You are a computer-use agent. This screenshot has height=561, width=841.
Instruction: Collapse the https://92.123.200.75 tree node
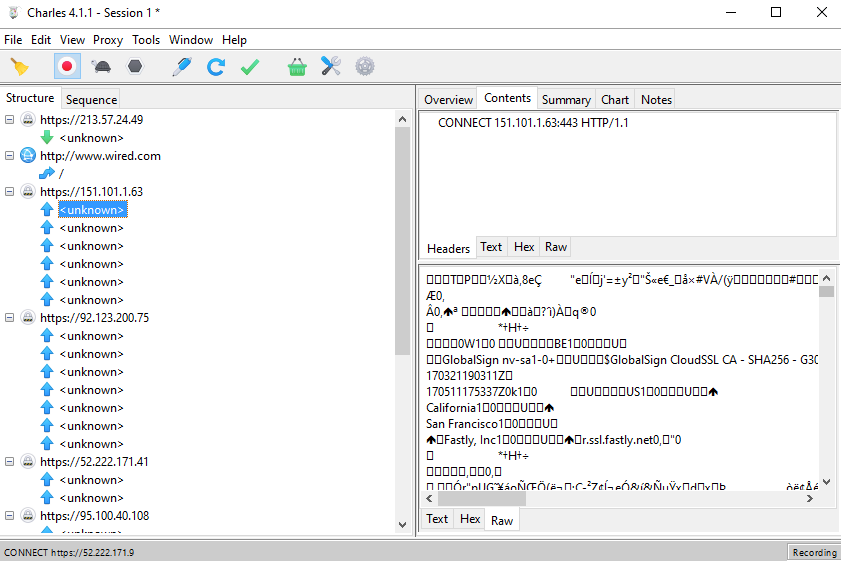10,318
